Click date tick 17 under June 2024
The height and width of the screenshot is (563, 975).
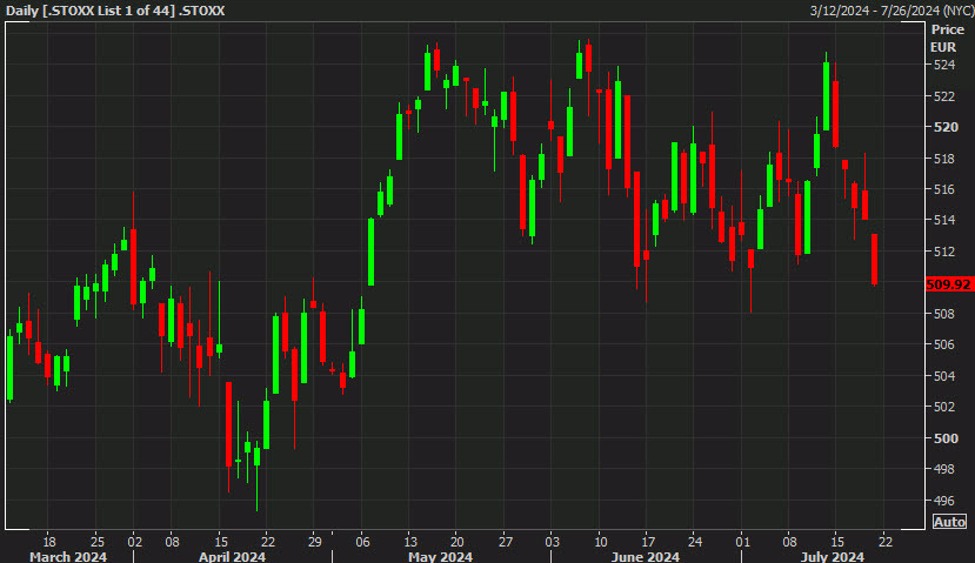[x=648, y=541]
